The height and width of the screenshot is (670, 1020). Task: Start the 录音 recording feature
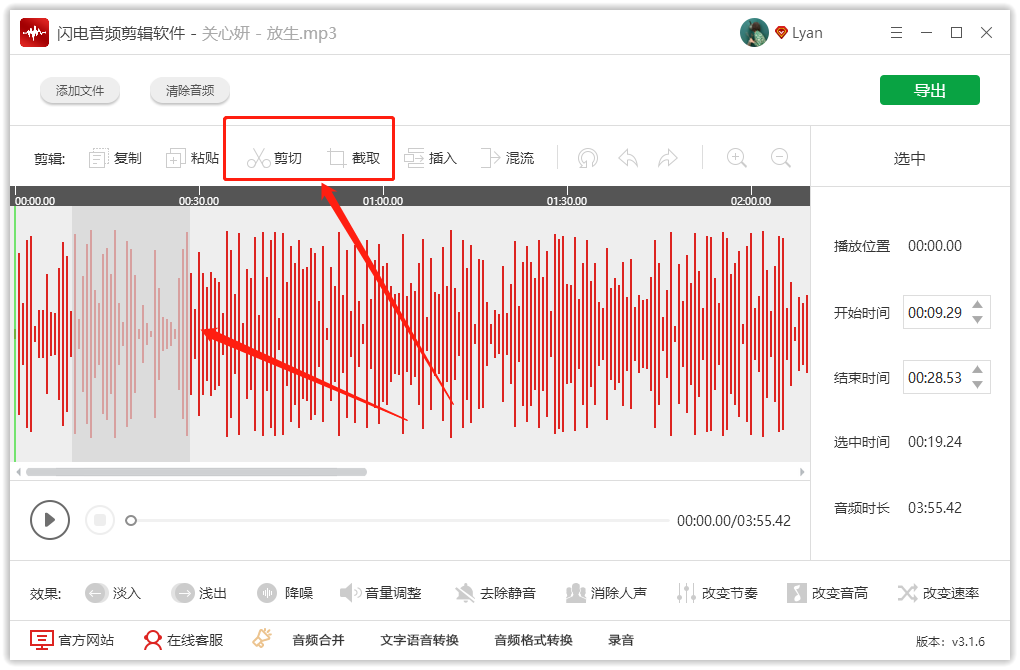621,640
